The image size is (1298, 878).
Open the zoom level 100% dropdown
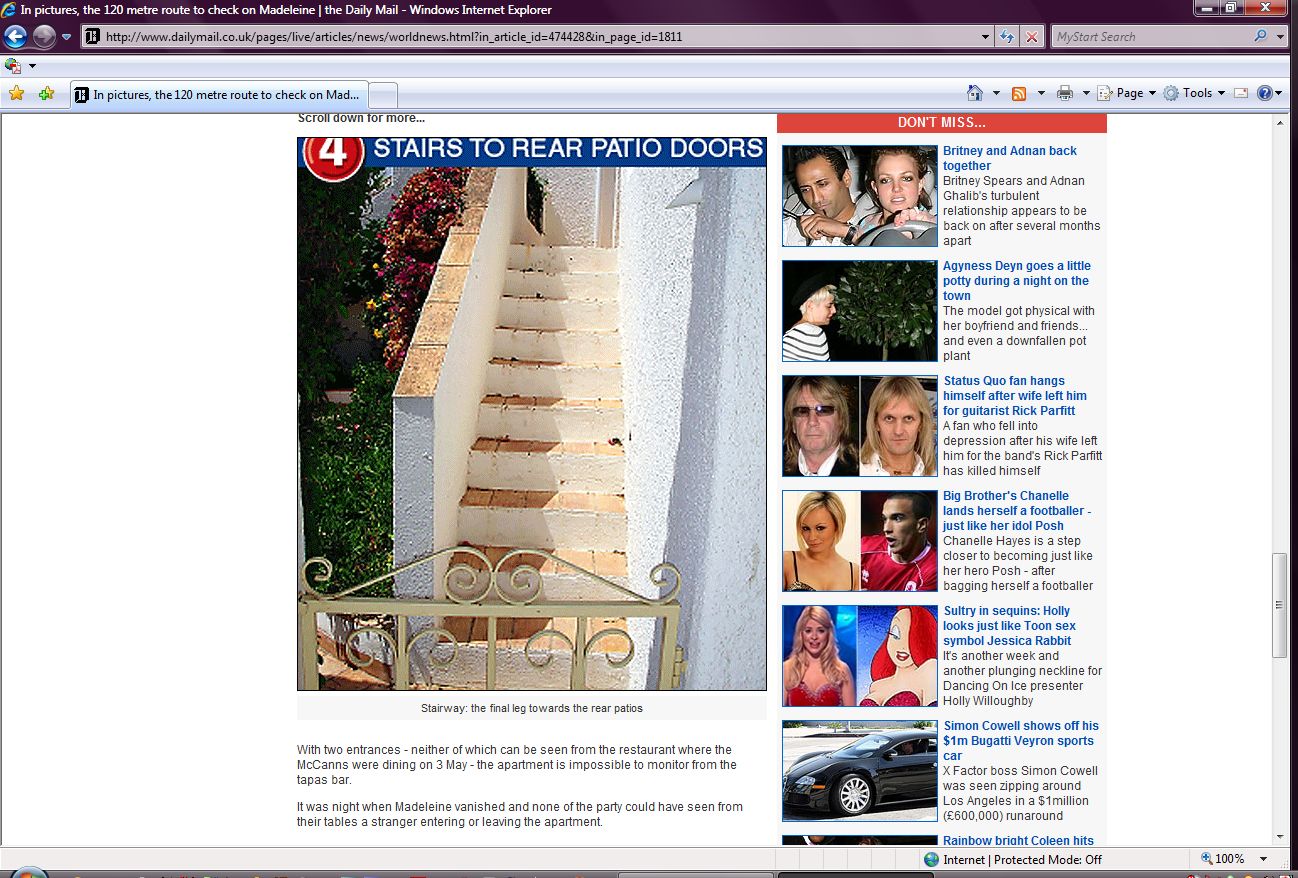pyautogui.click(x=1264, y=859)
